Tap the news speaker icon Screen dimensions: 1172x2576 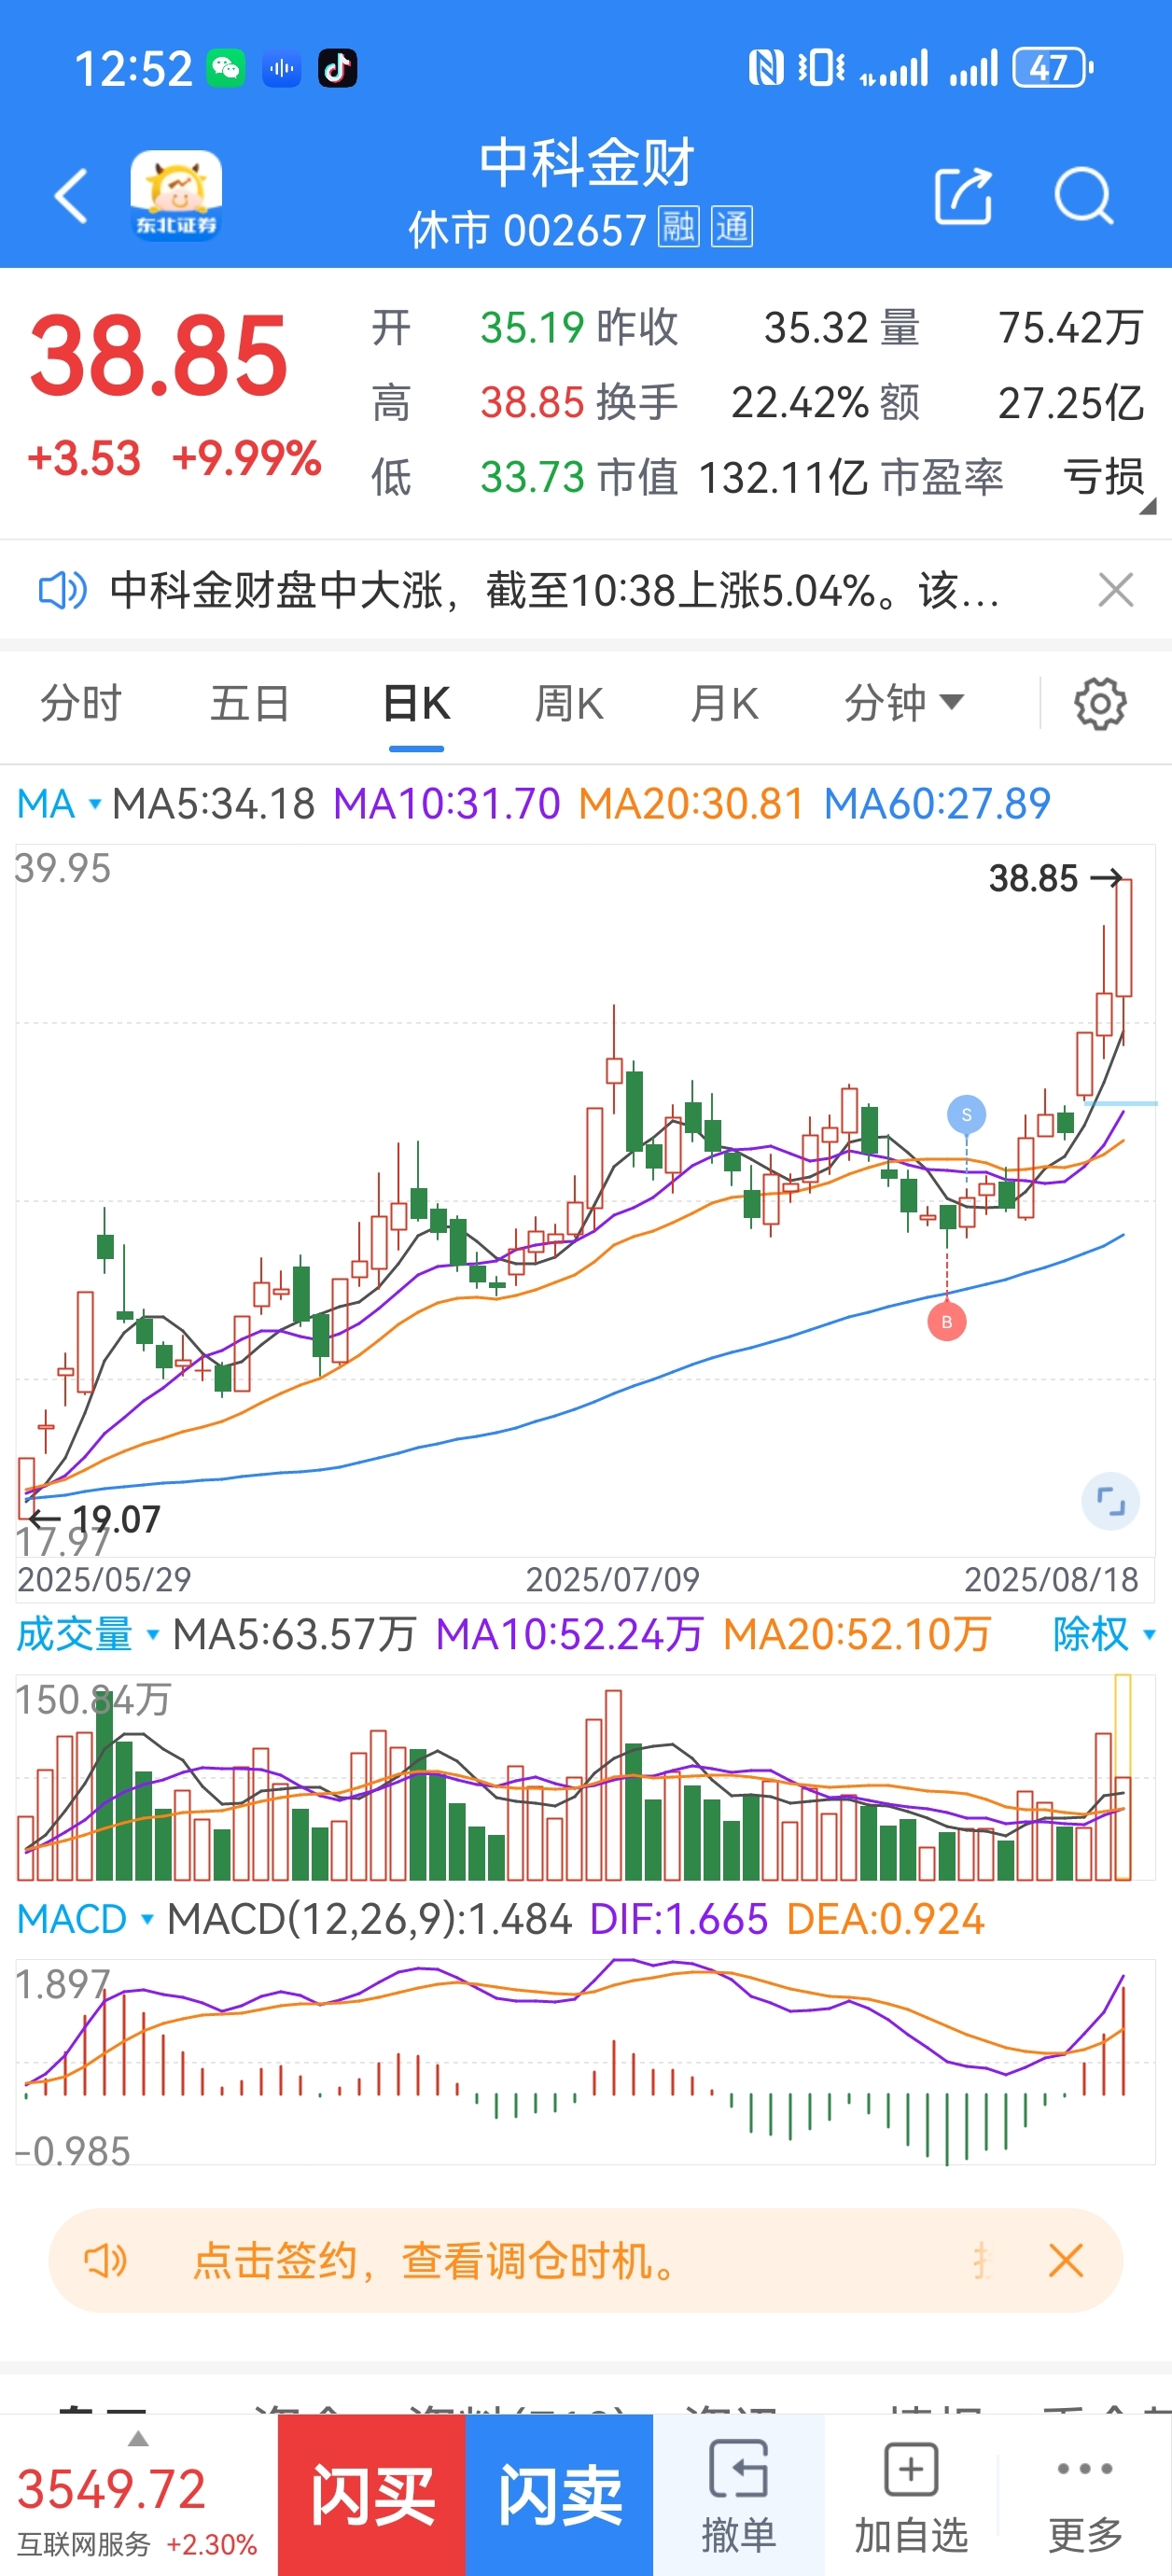(62, 590)
